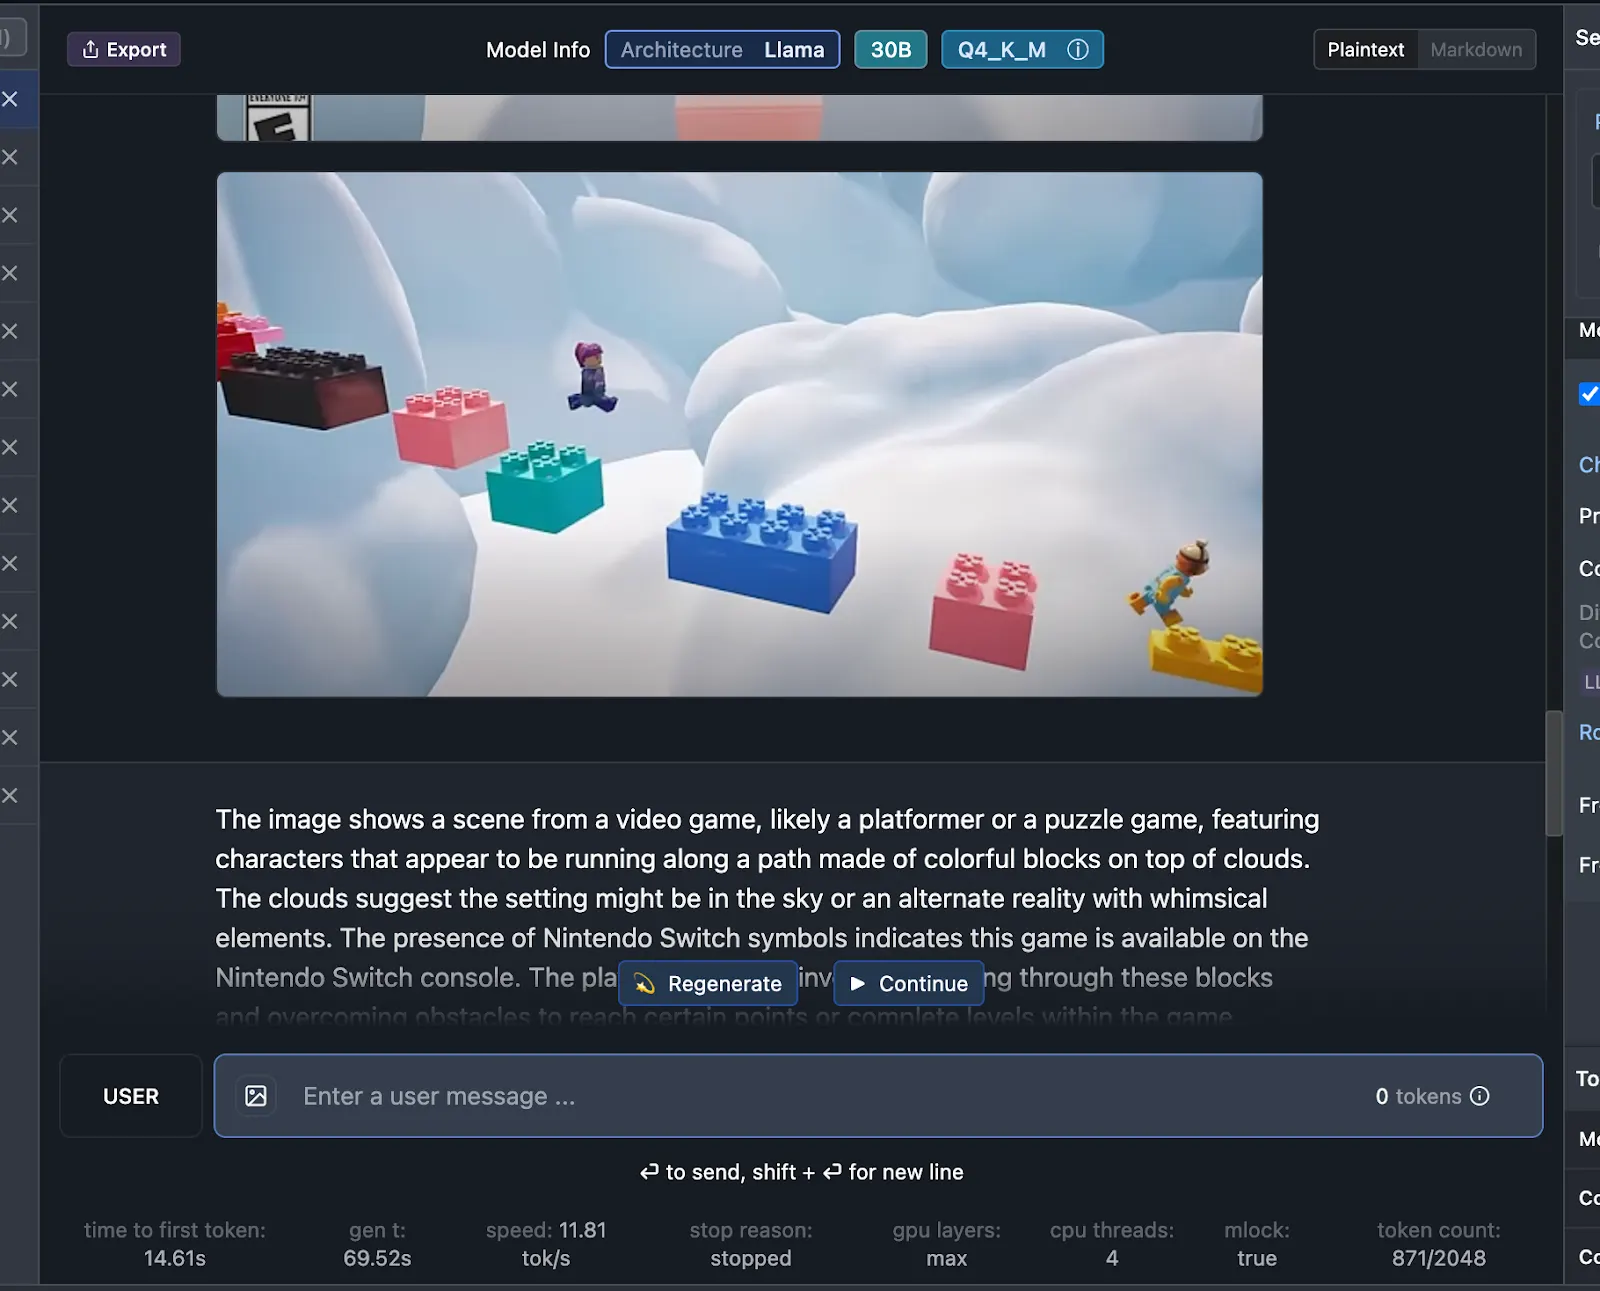Image resolution: width=1600 pixels, height=1291 pixels.
Task: Toggle the blue checkbox in right panel
Action: point(1589,394)
